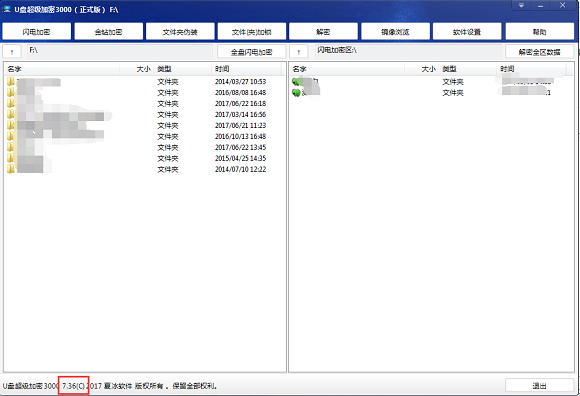580x396 pixels.
Task: Open 镜像浏览 from the toolbar
Action: 395,32
